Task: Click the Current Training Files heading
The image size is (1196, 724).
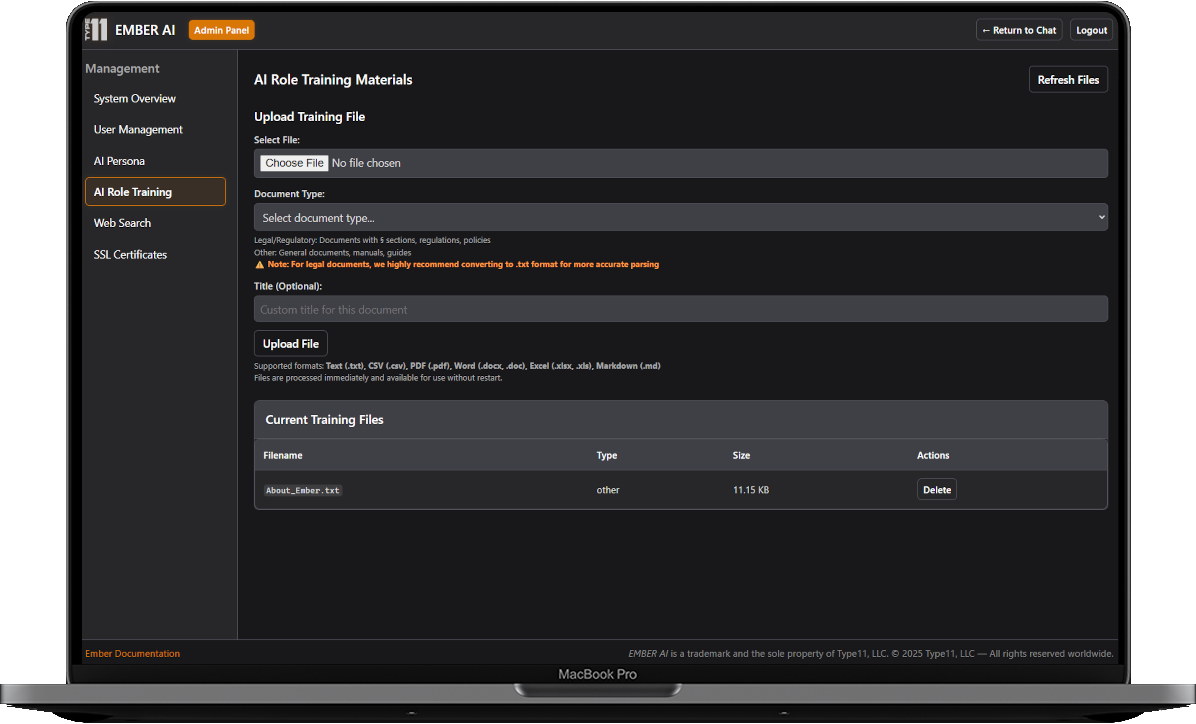Action: point(324,420)
